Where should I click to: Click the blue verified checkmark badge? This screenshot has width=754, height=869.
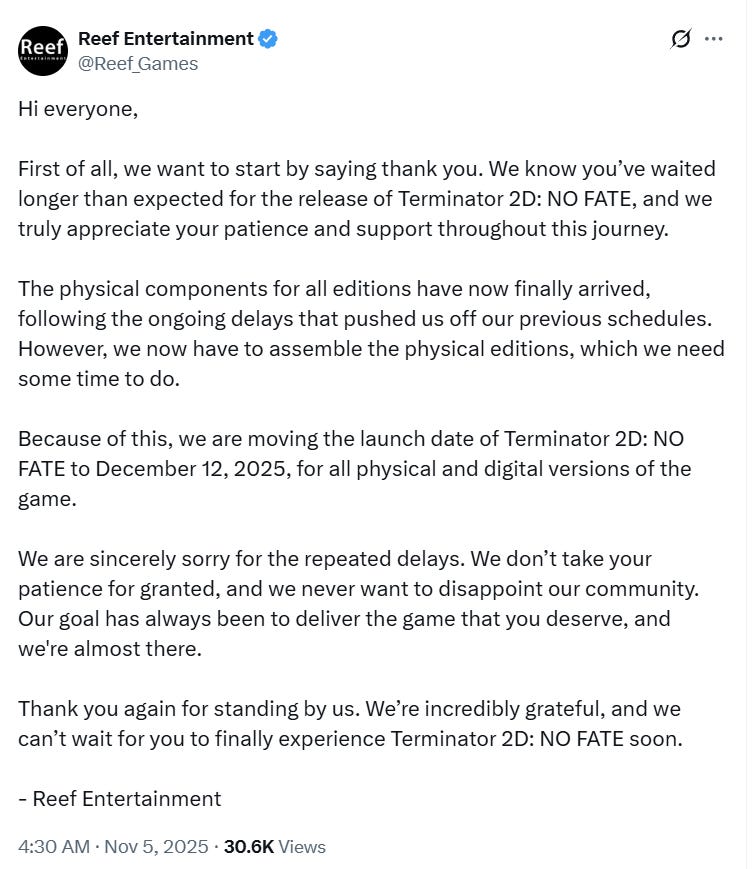[x=268, y=39]
